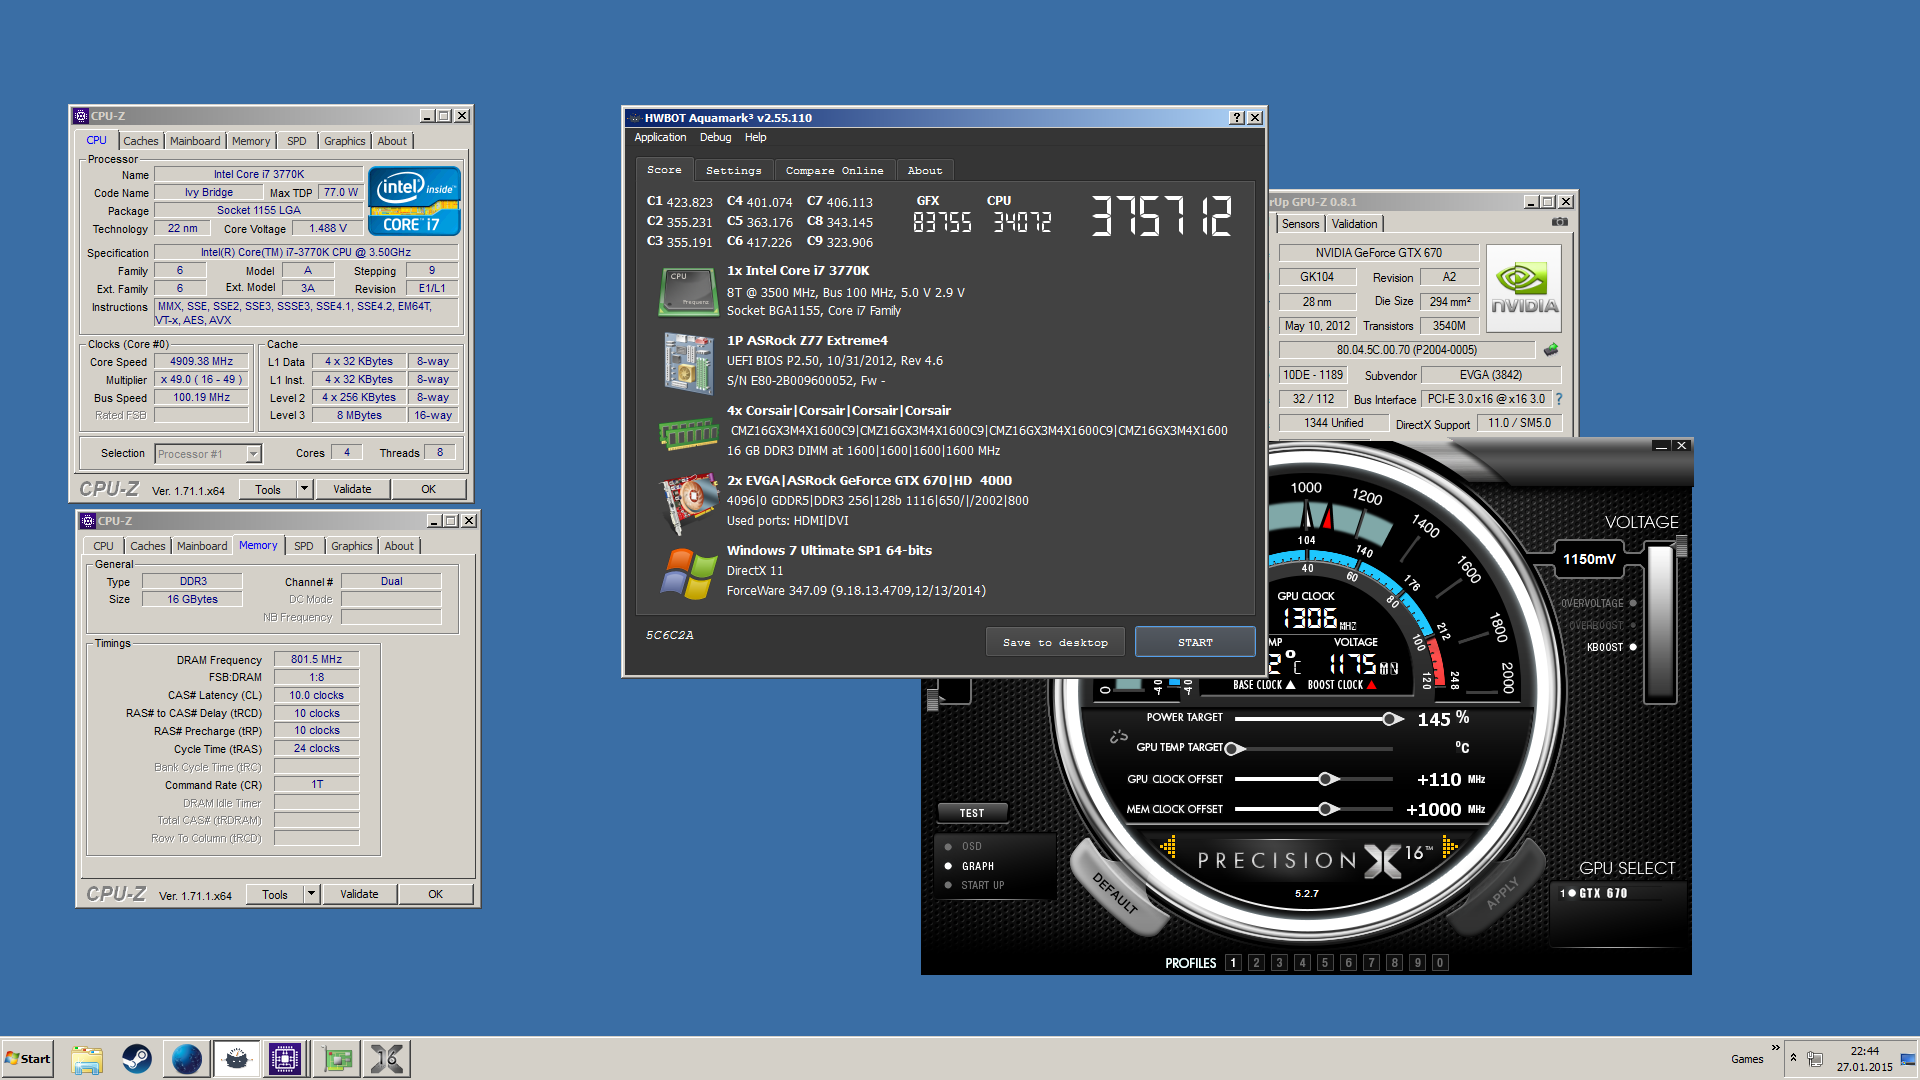Open the Start menu

click(27, 1059)
